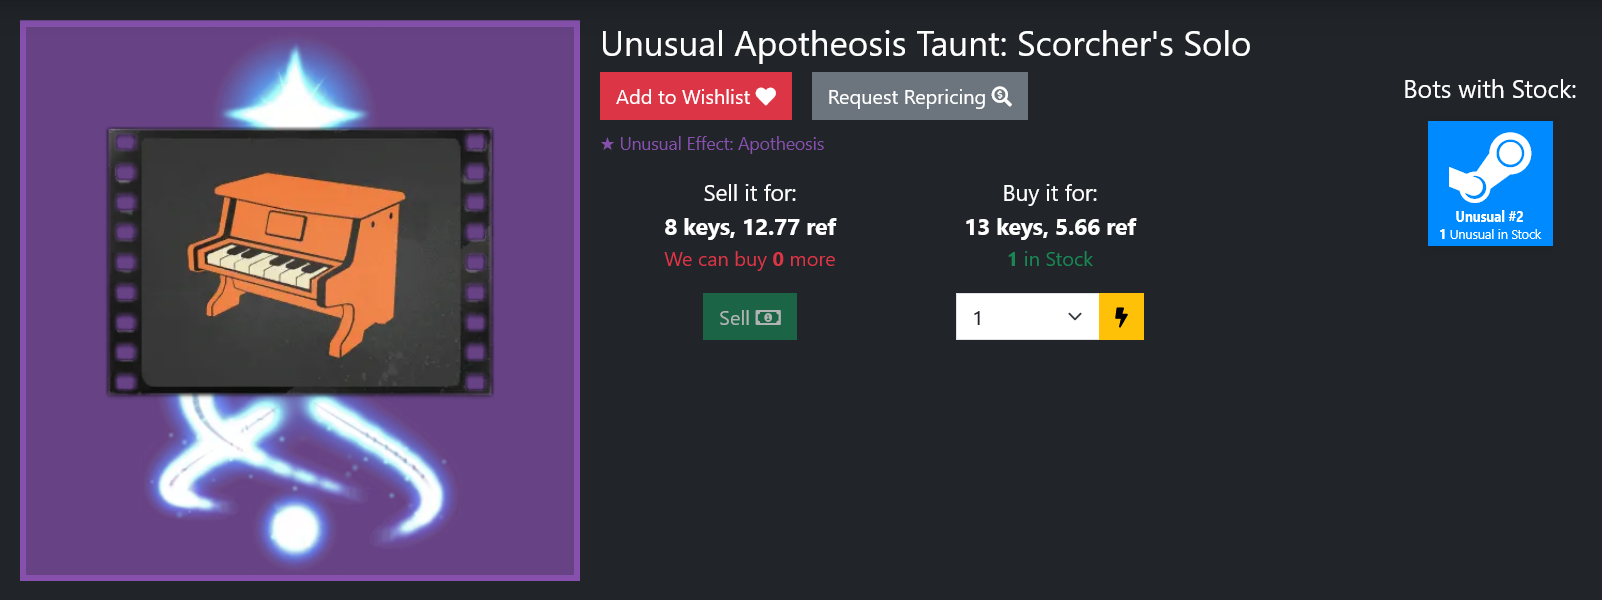Viewport: 1602px width, 600px height.
Task: Click the '13 keys, 5.66 ref' buy price
Action: [x=1050, y=227]
